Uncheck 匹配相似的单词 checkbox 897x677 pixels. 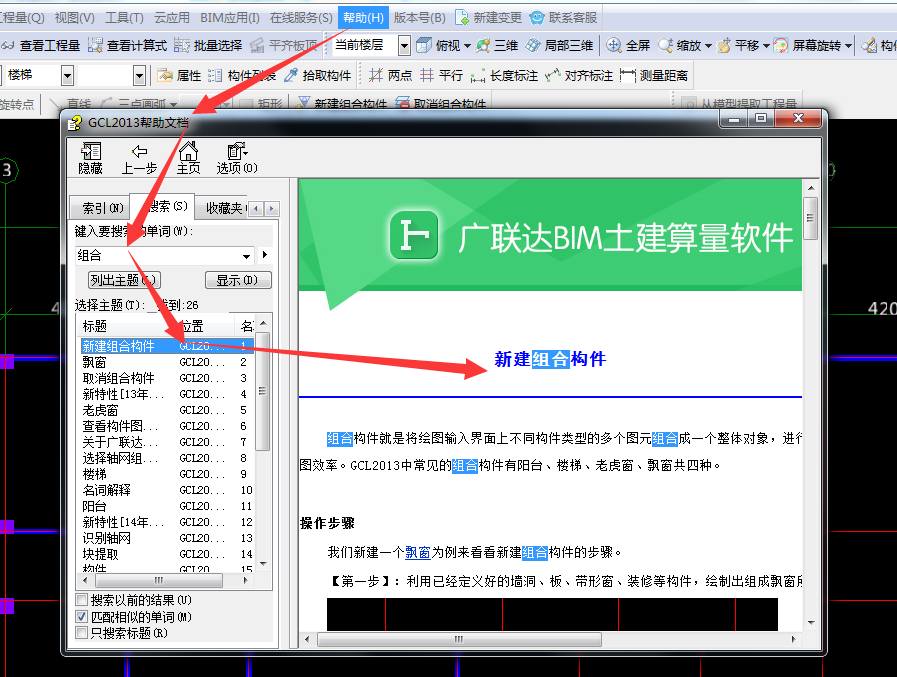(82, 616)
